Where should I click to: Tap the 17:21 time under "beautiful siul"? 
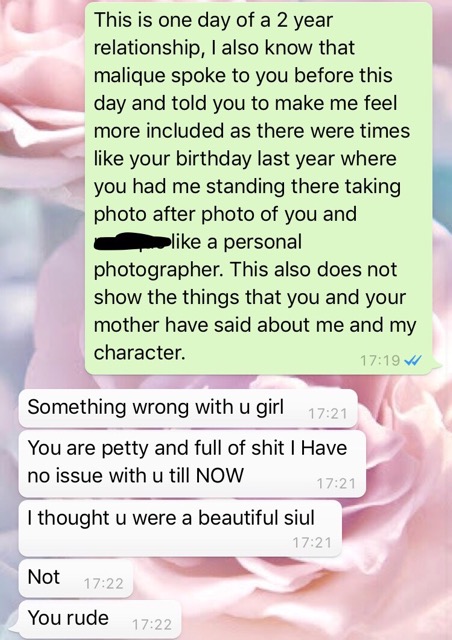click(x=312, y=543)
